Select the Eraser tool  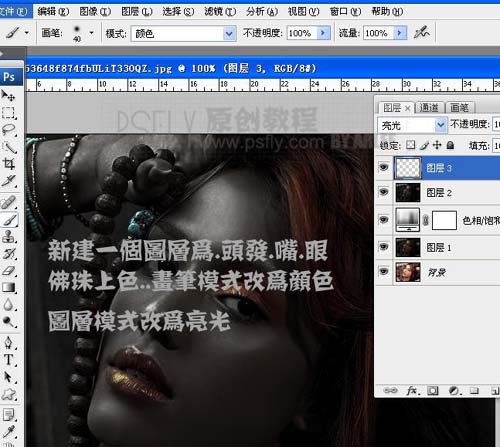[x=9, y=271]
